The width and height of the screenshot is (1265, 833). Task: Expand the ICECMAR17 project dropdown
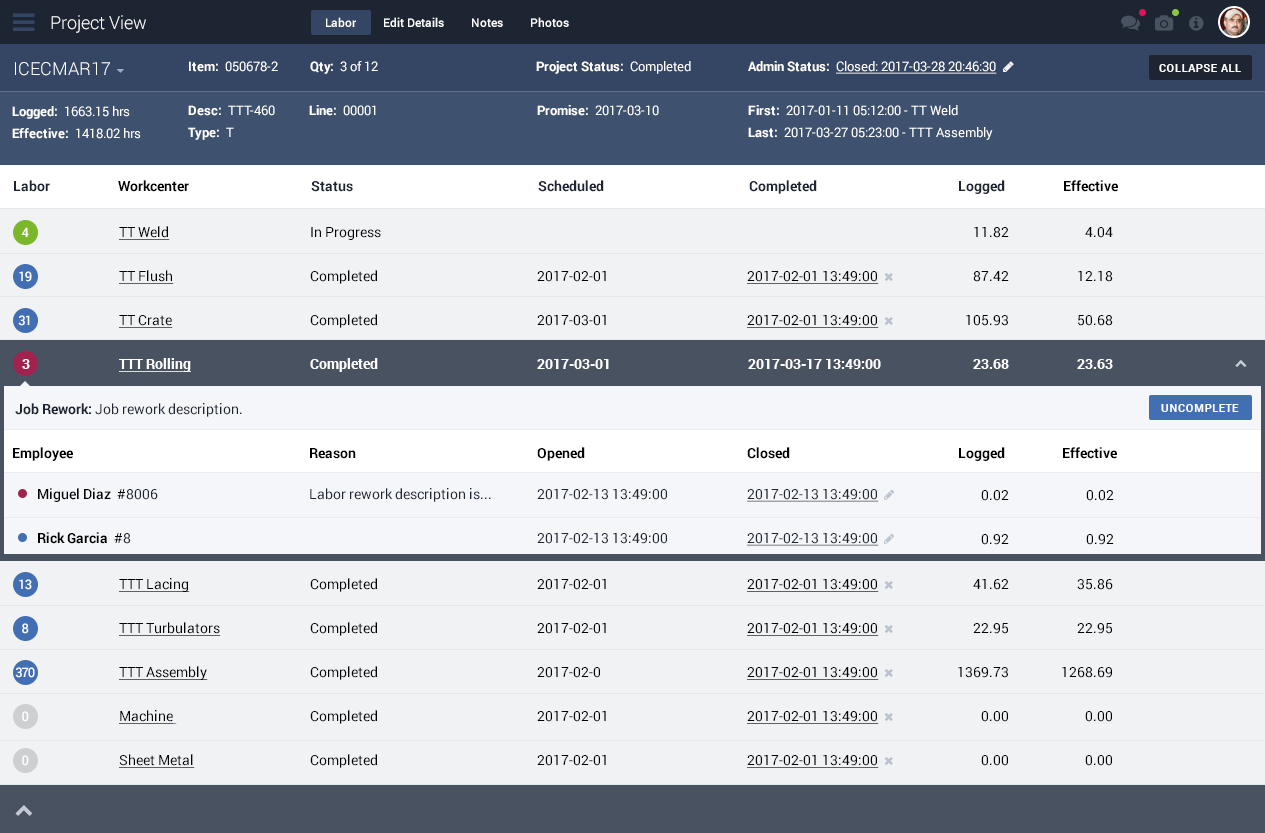[120, 70]
